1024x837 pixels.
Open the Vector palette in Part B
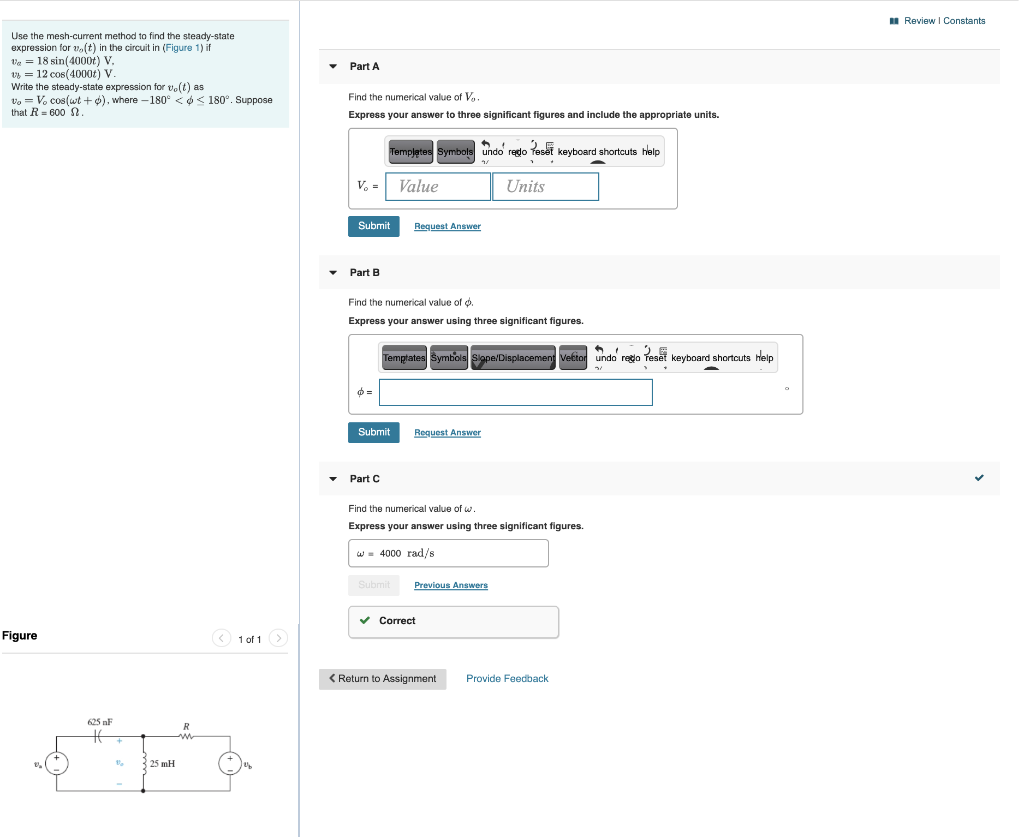pyautogui.click(x=573, y=357)
